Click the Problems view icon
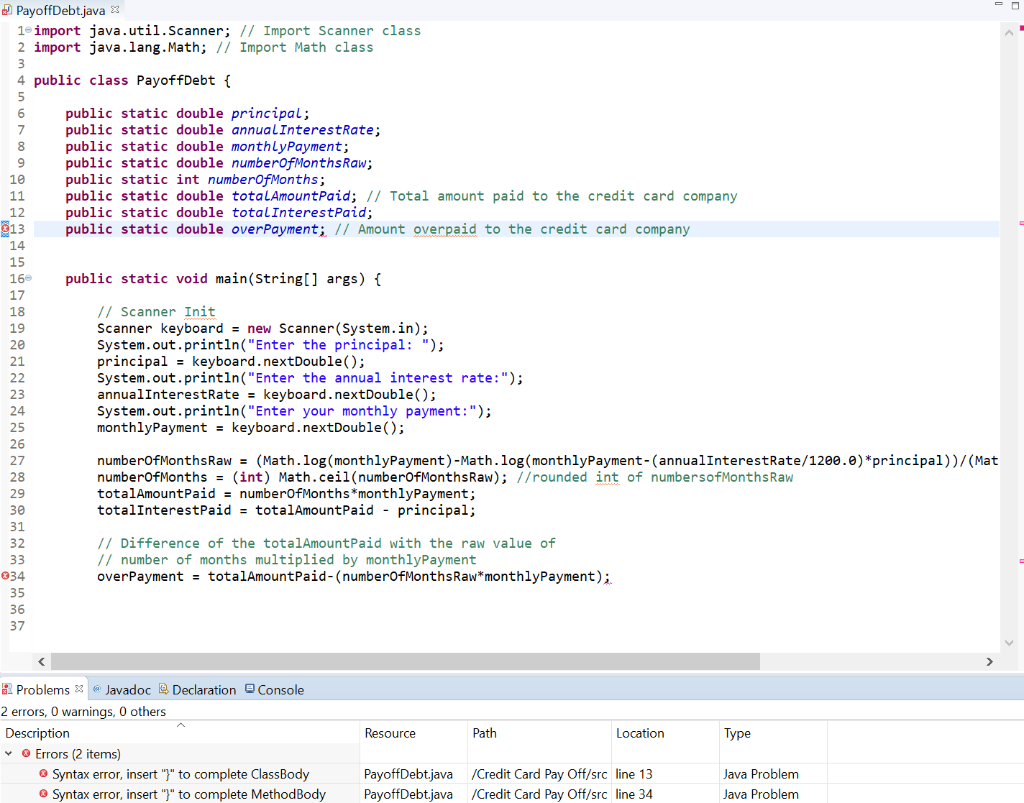Screen dimensions: 1024x803 (10, 689)
